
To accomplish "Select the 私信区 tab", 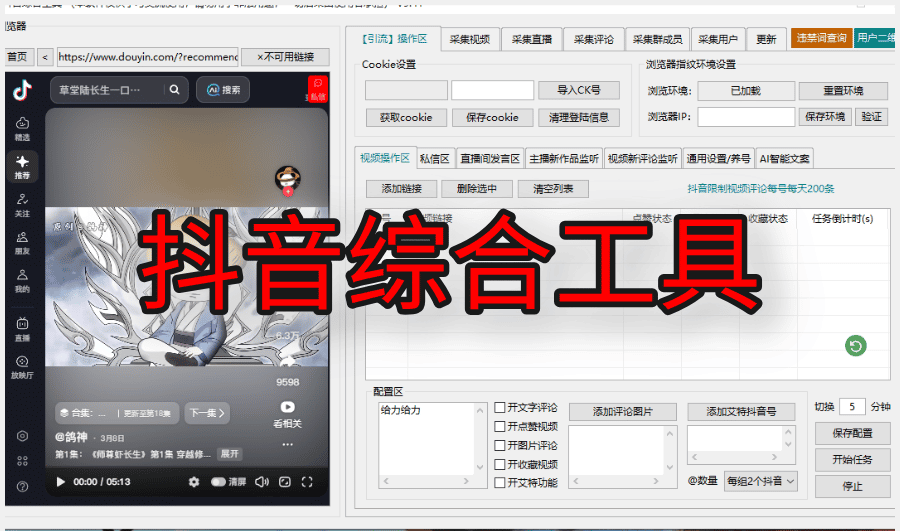I will click(x=435, y=158).
